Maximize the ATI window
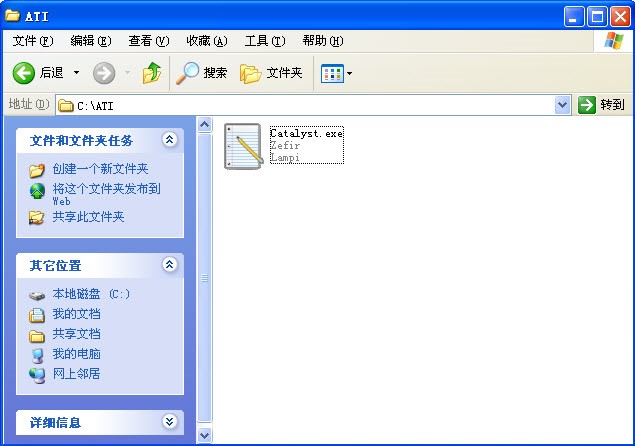 pyautogui.click(x=597, y=17)
